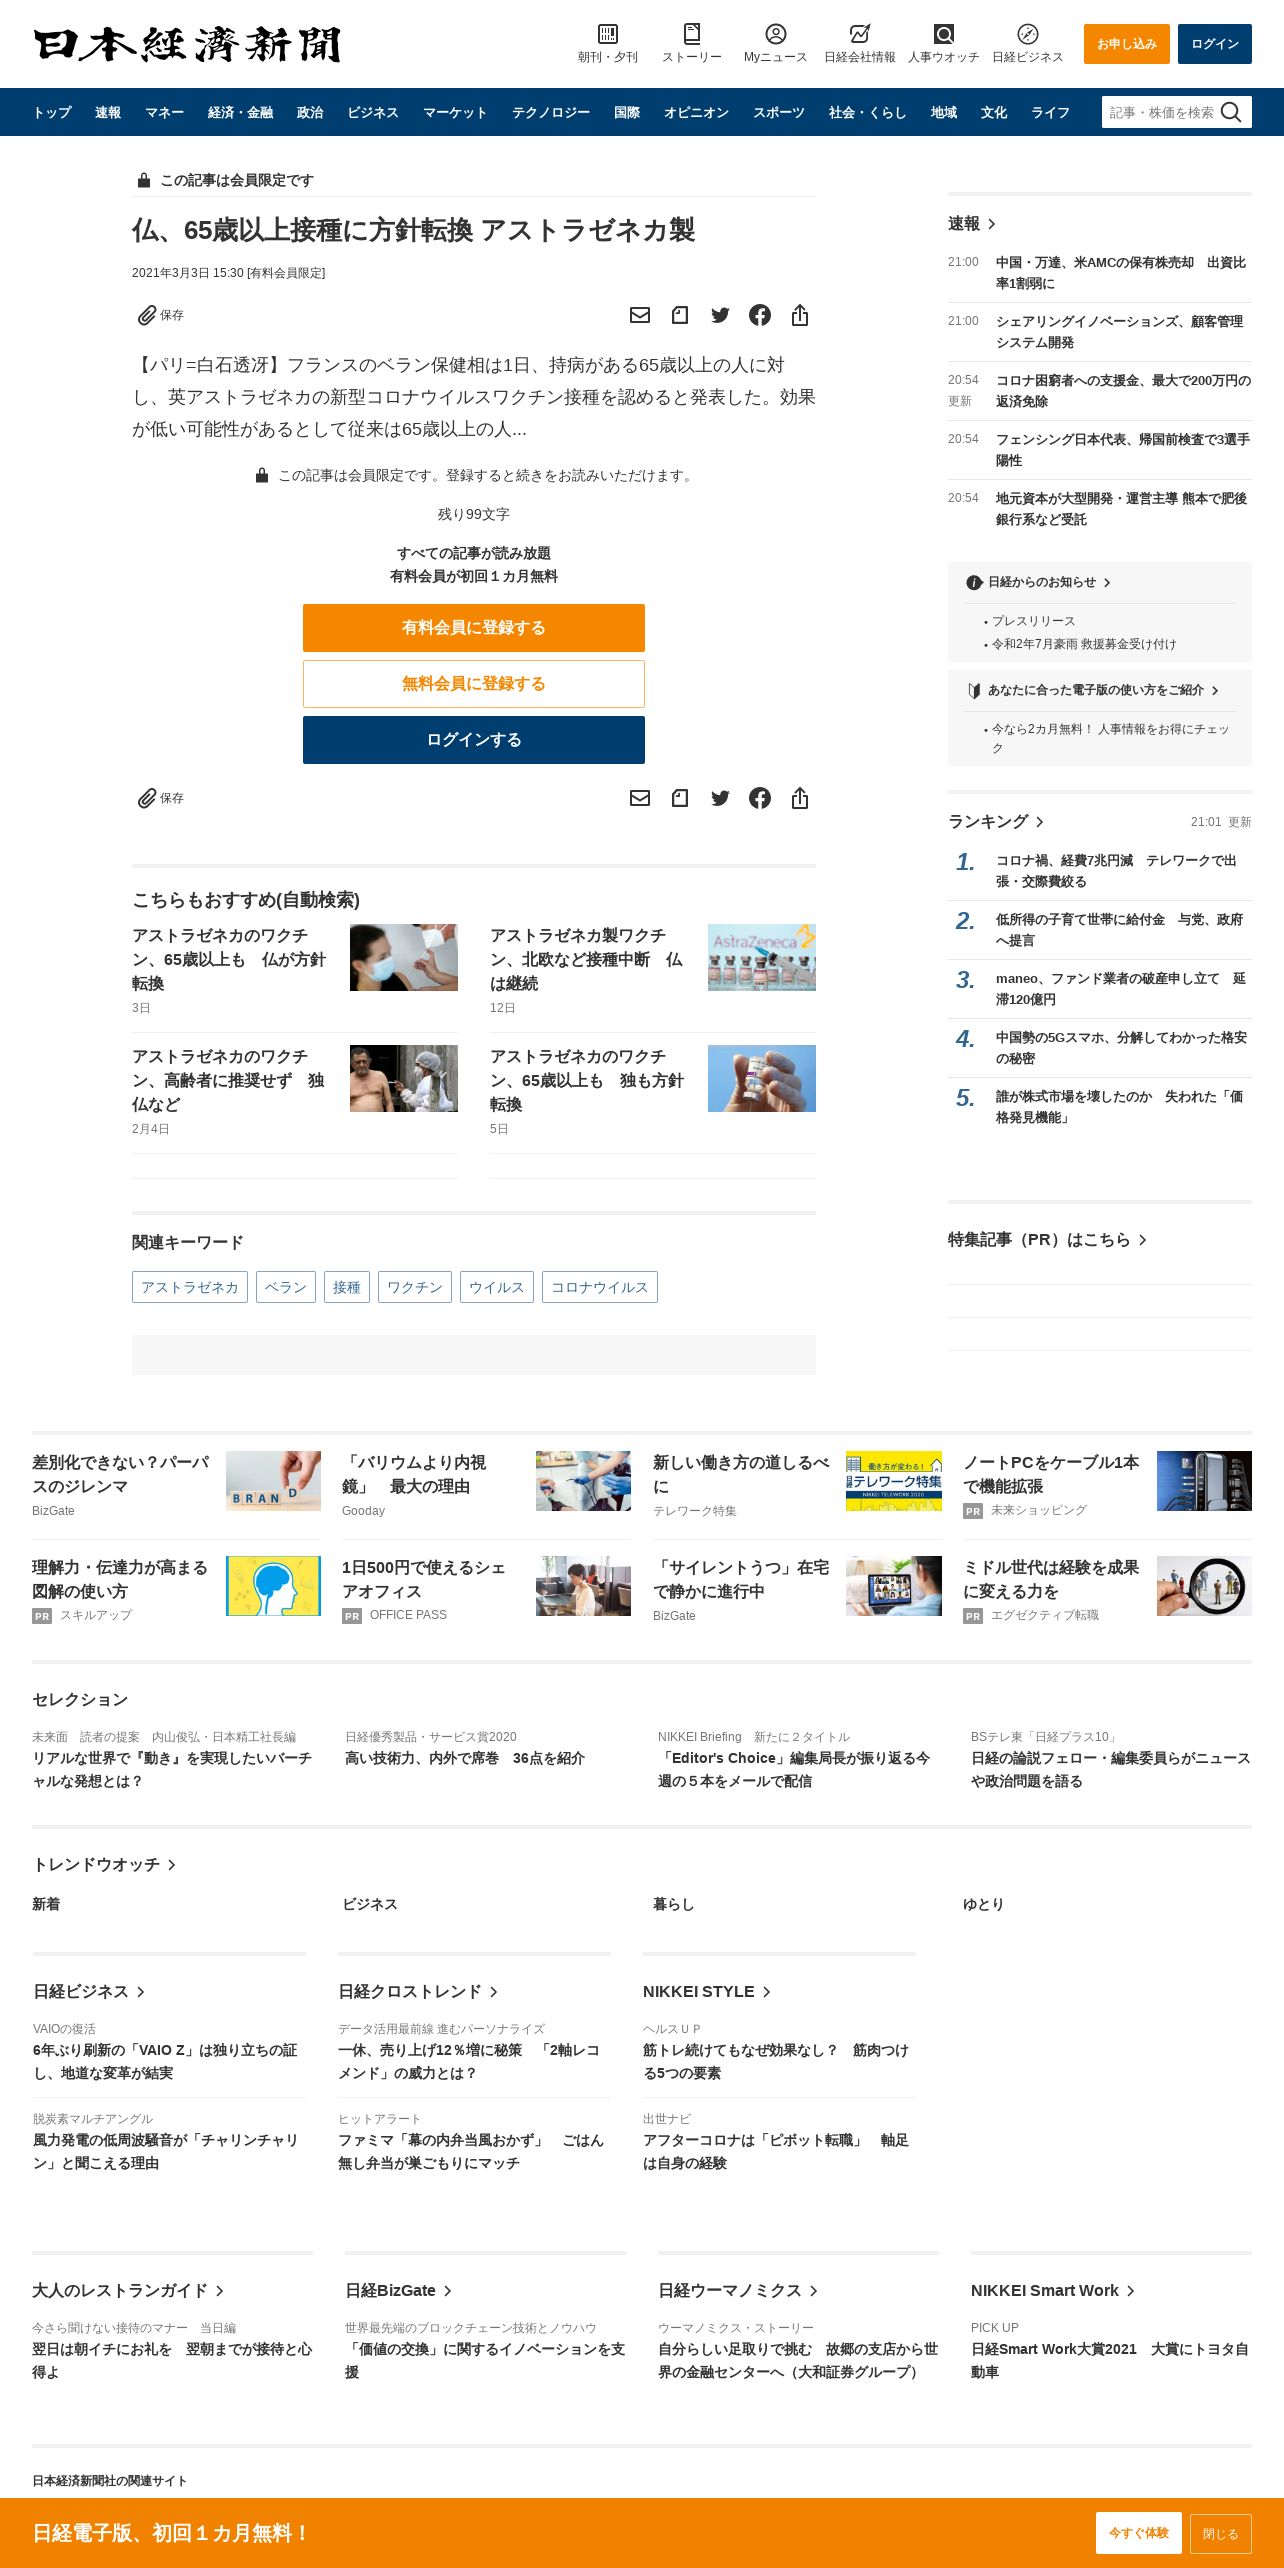This screenshot has height=2568, width=1284.
Task: Open 日経BizGate section header
Action: [399, 2291]
